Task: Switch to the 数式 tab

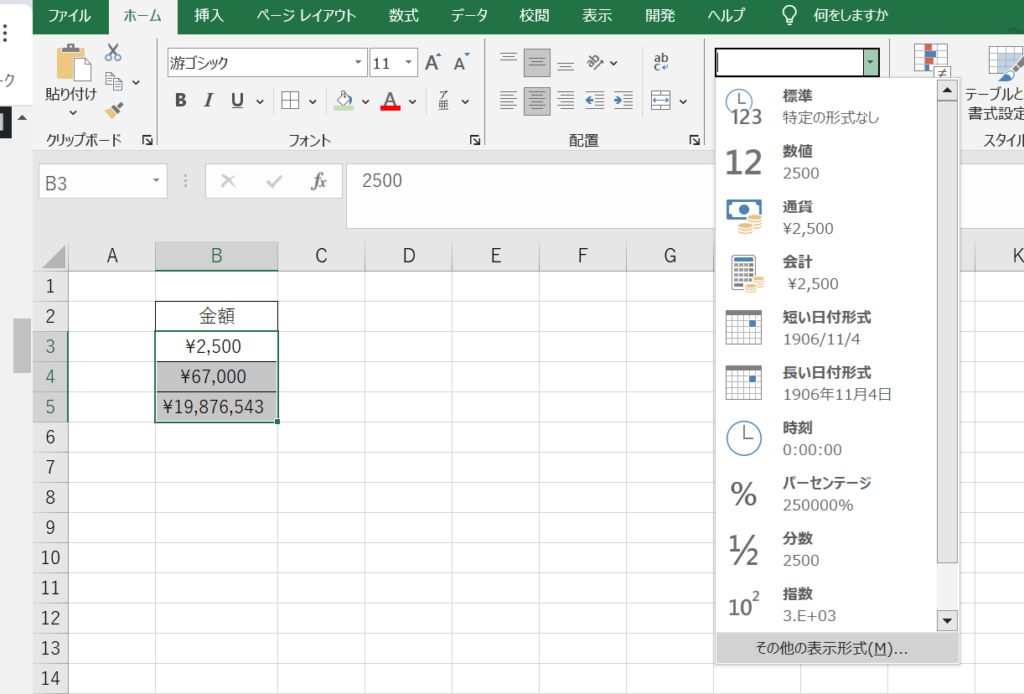Action: click(404, 16)
